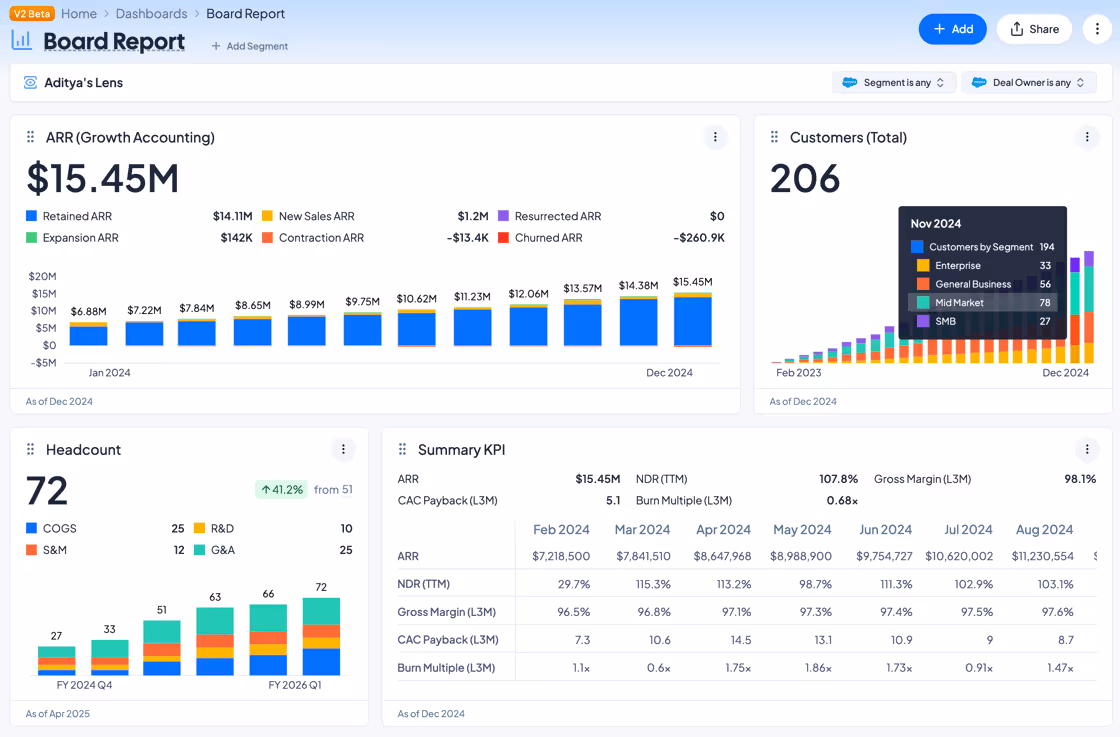The height and width of the screenshot is (737, 1120).
Task: Click the $12.06M ARR bar
Action: (529, 326)
